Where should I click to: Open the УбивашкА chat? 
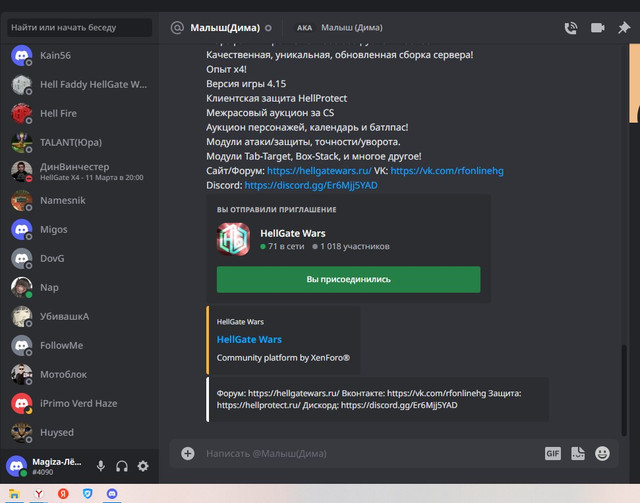80,316
